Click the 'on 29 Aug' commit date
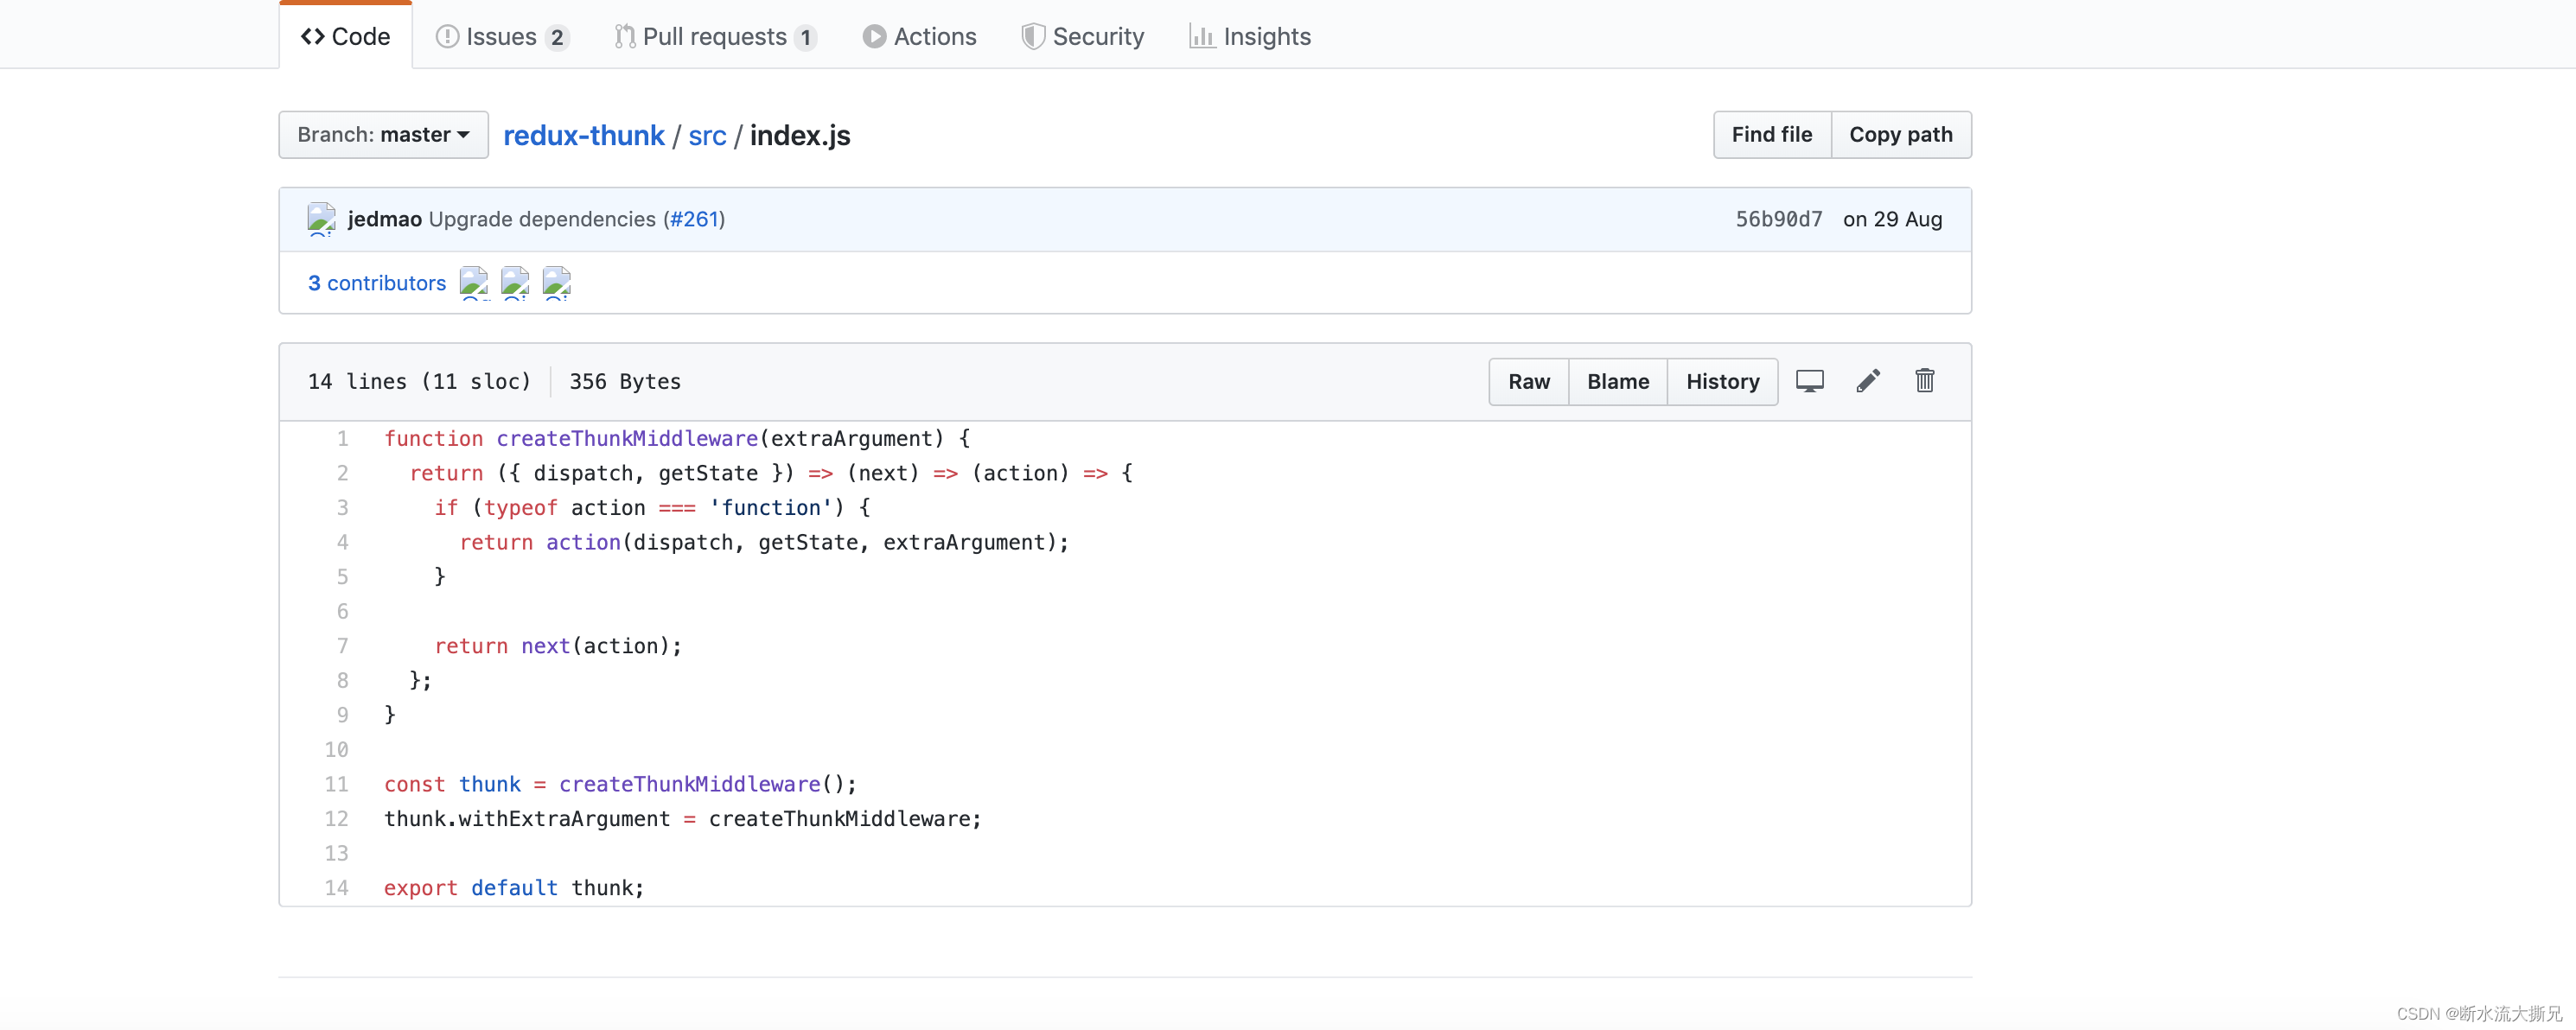This screenshot has width=2576, height=1030. [1892, 219]
